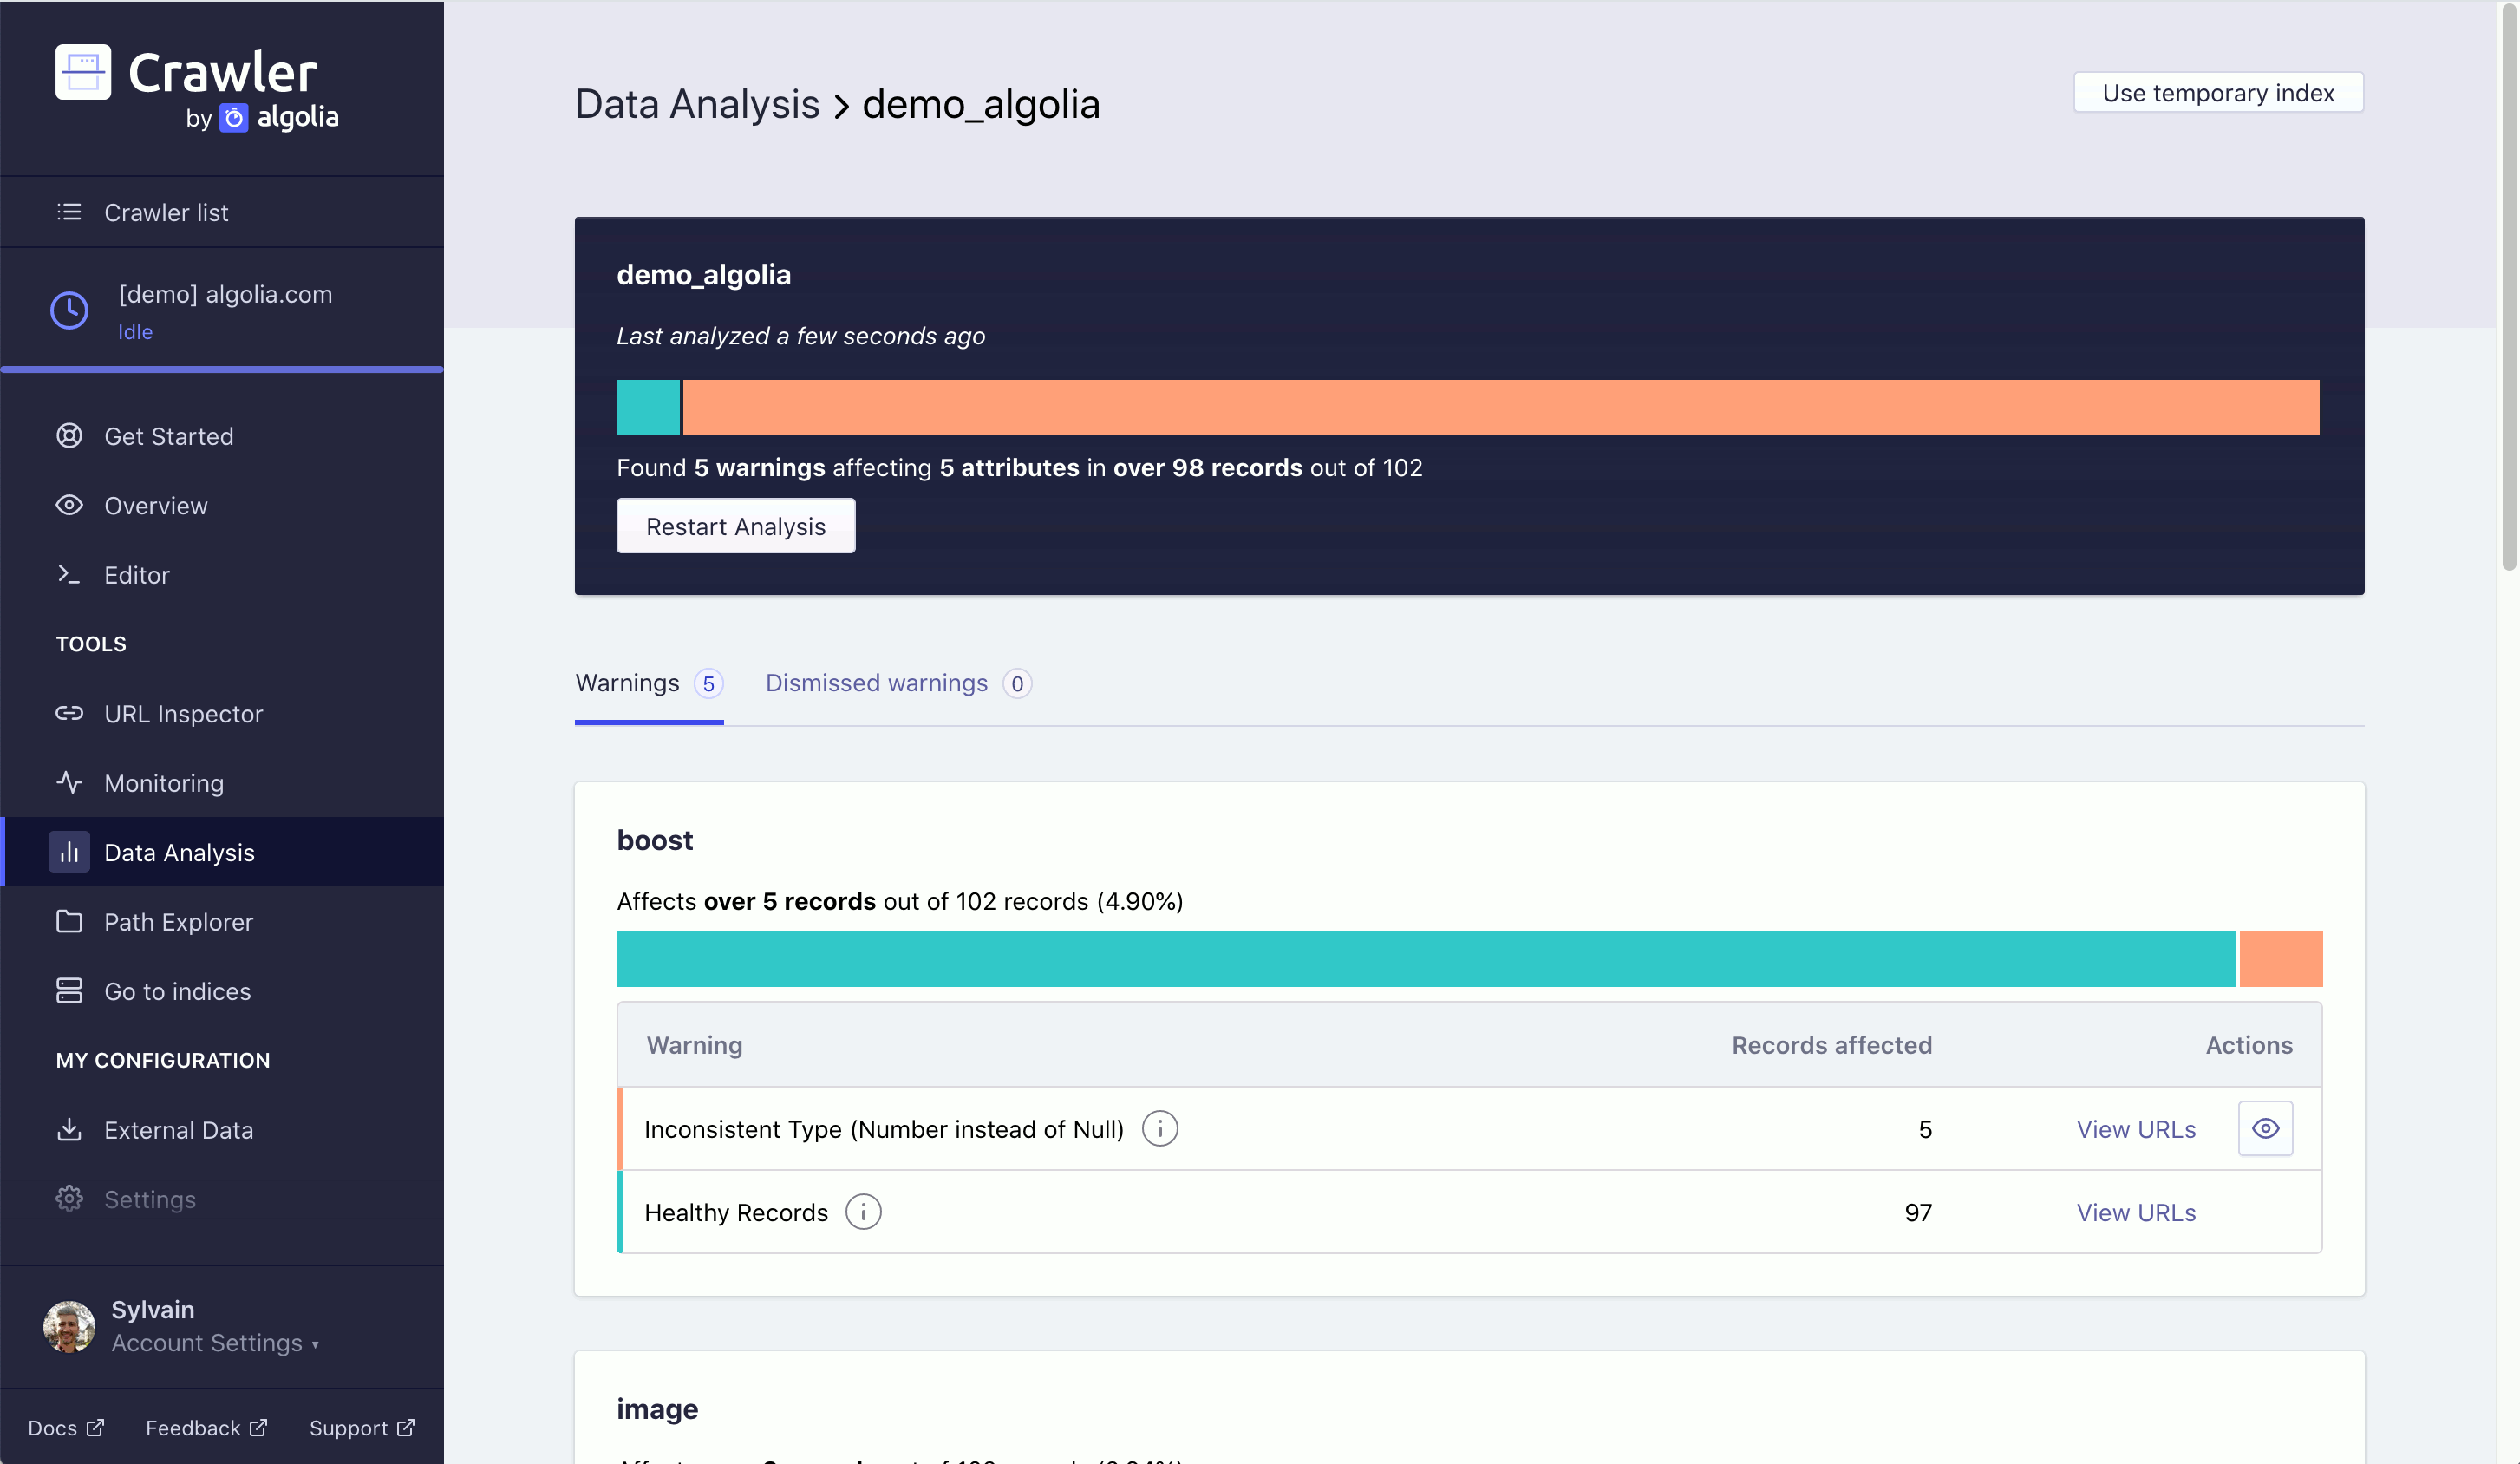Click the Settings gear icon
2520x1464 pixels.
69,1198
